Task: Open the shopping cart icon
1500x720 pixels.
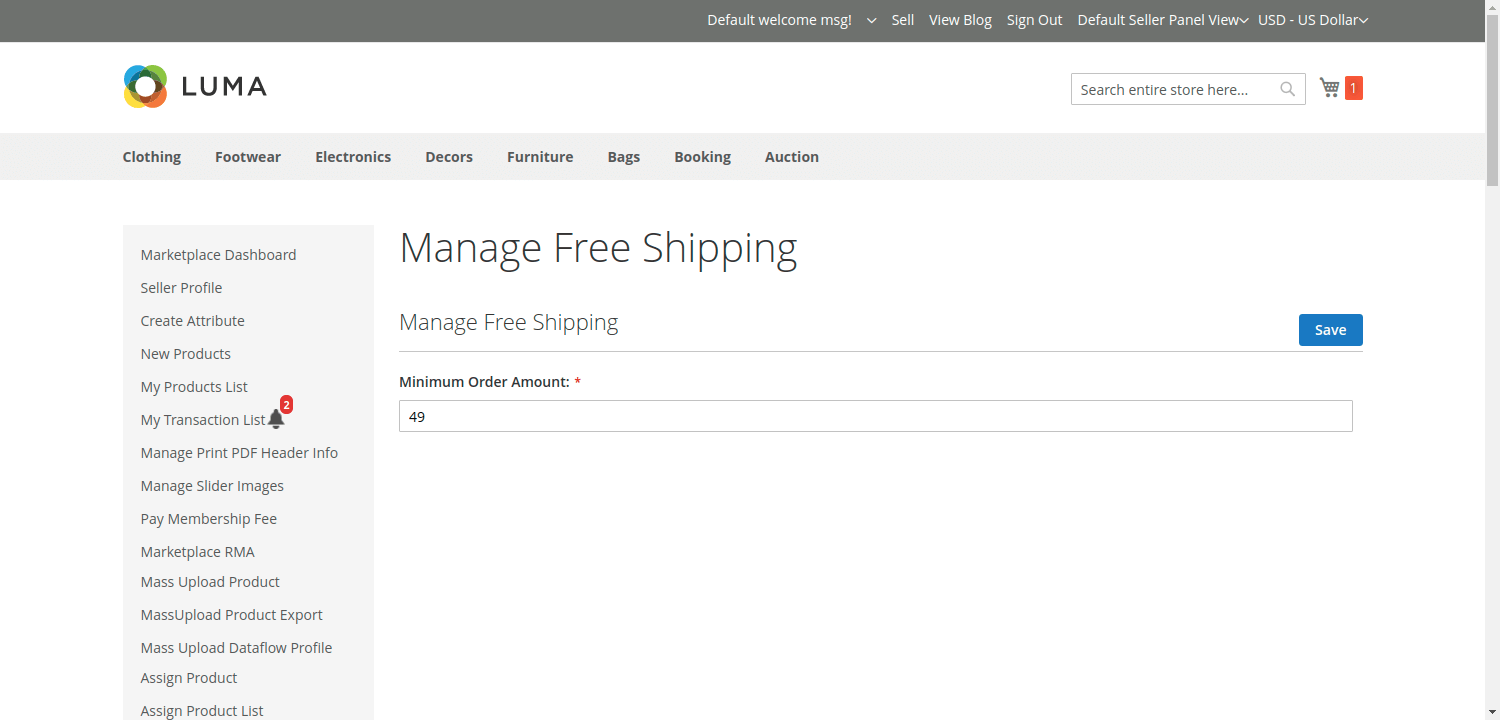Action: click(1328, 87)
